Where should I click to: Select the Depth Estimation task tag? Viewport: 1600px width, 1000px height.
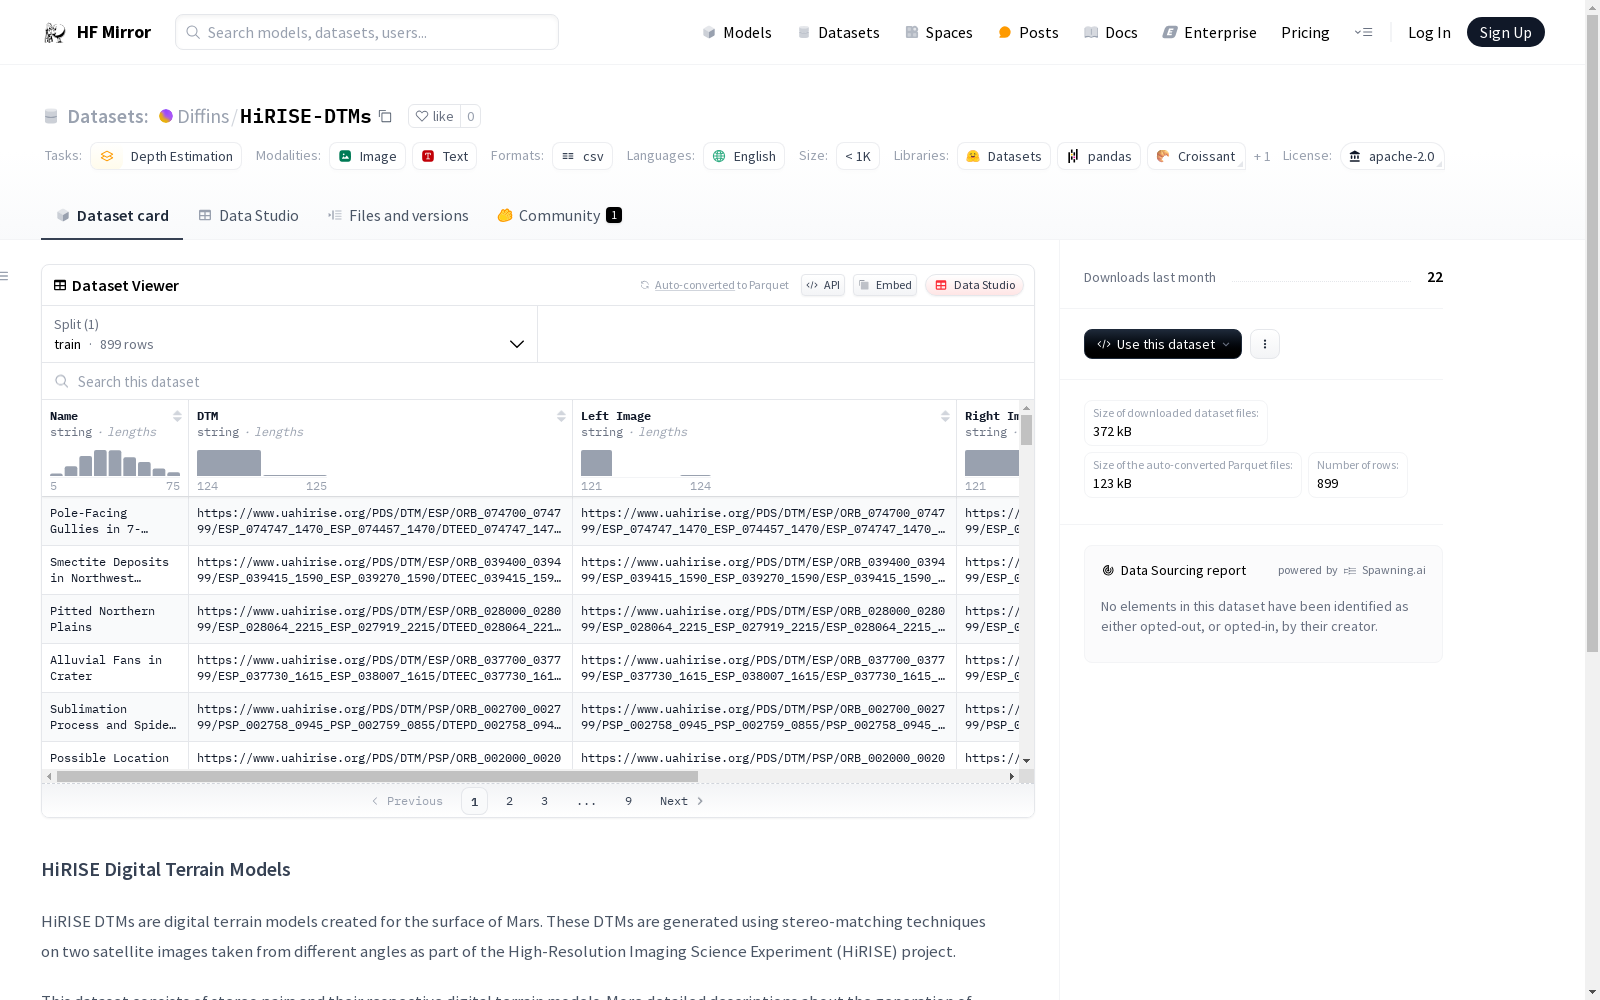166,156
